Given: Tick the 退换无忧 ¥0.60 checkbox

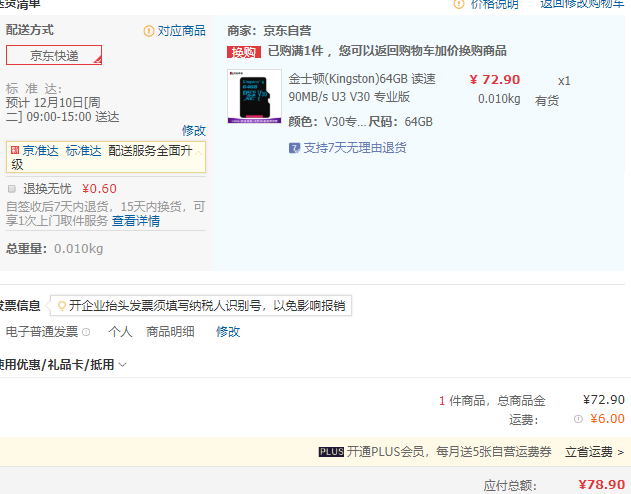Looking at the screenshot, I should pos(12,189).
